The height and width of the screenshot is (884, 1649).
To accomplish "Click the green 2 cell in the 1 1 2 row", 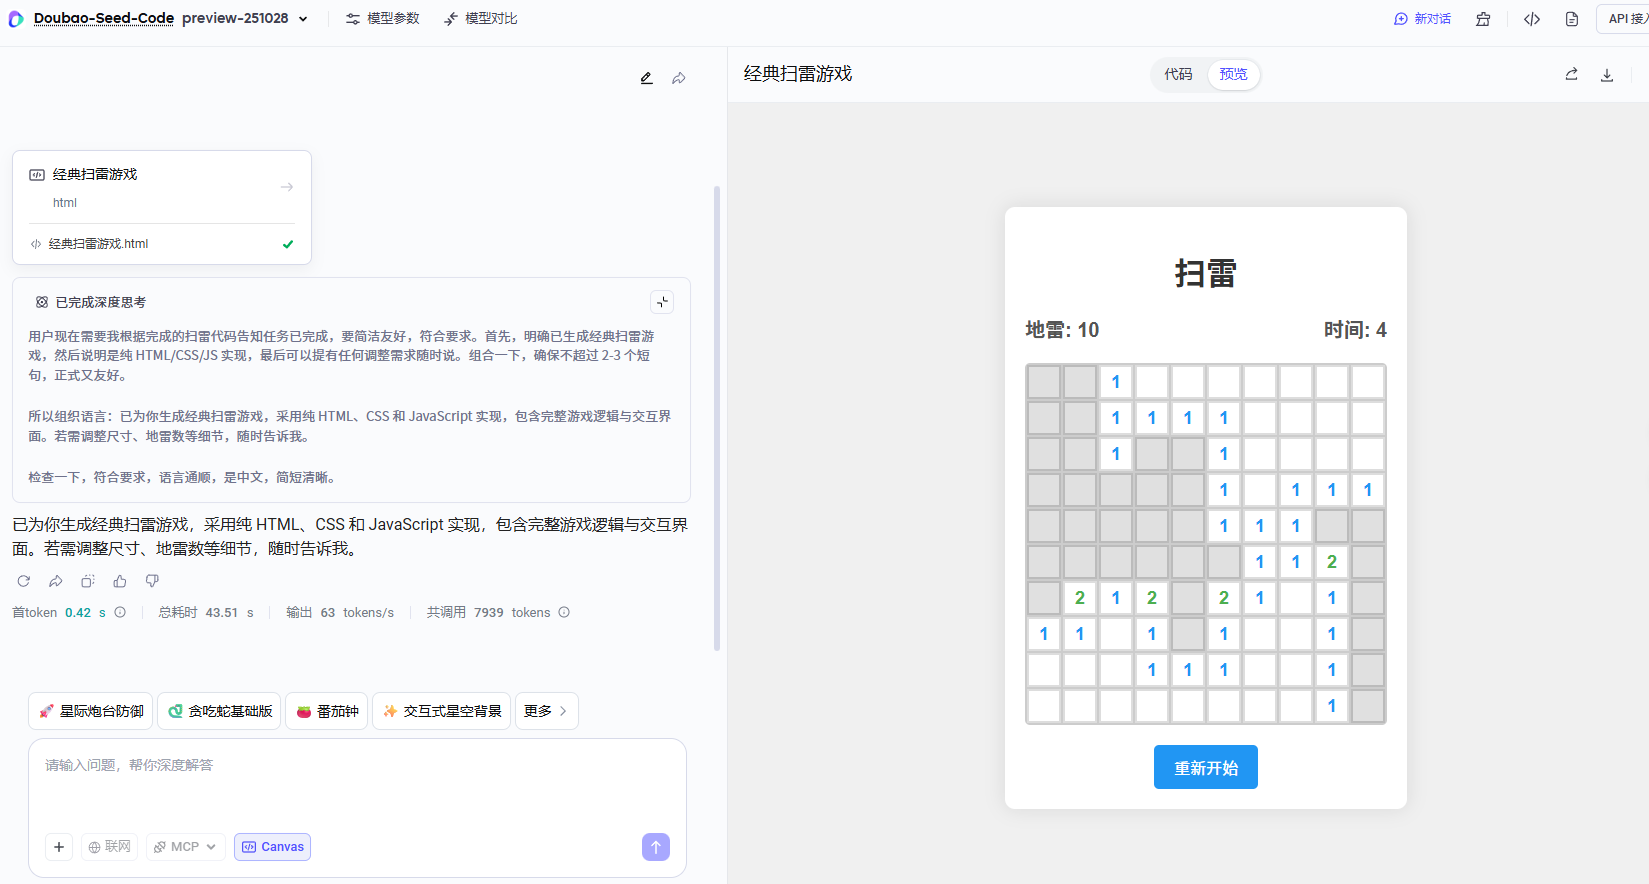I will pyautogui.click(x=1332, y=562).
